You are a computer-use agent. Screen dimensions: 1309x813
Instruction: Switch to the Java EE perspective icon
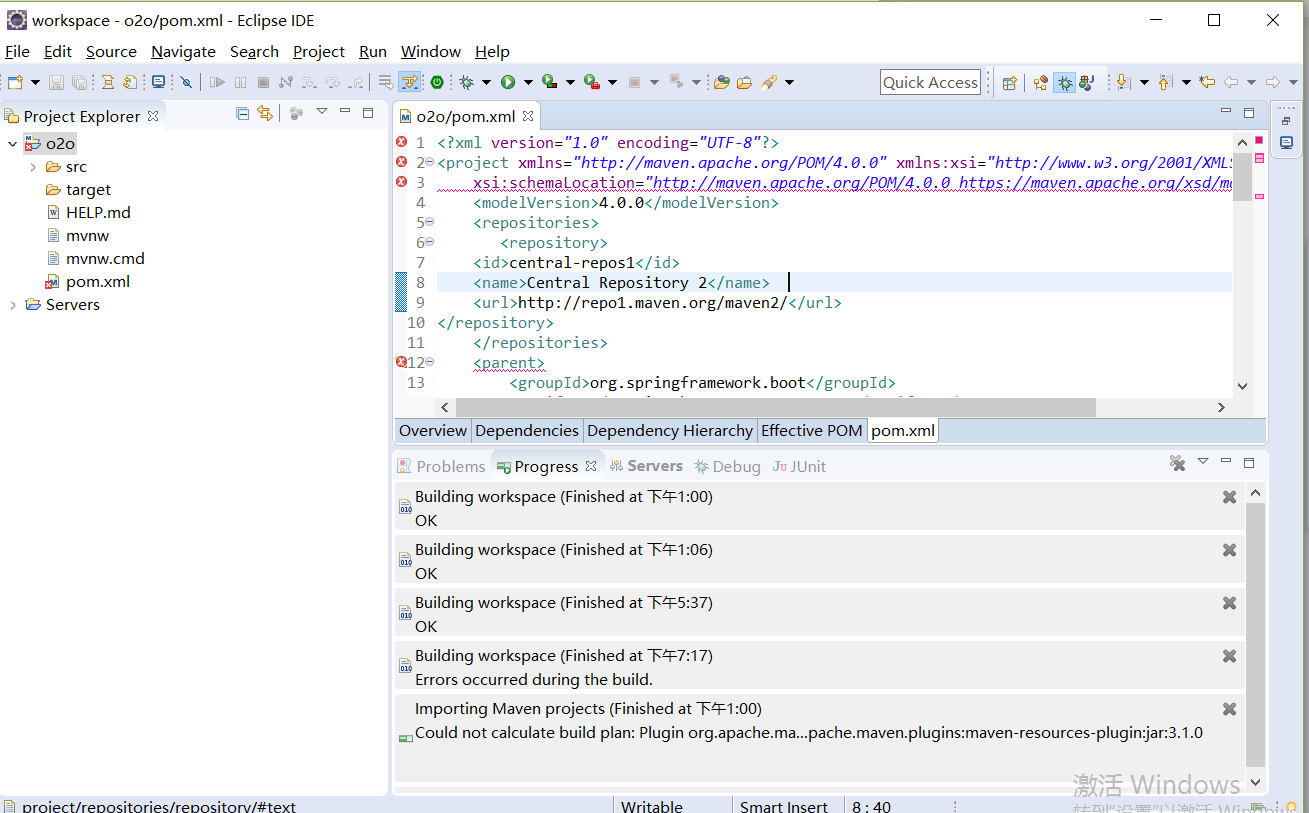pyautogui.click(x=1041, y=83)
